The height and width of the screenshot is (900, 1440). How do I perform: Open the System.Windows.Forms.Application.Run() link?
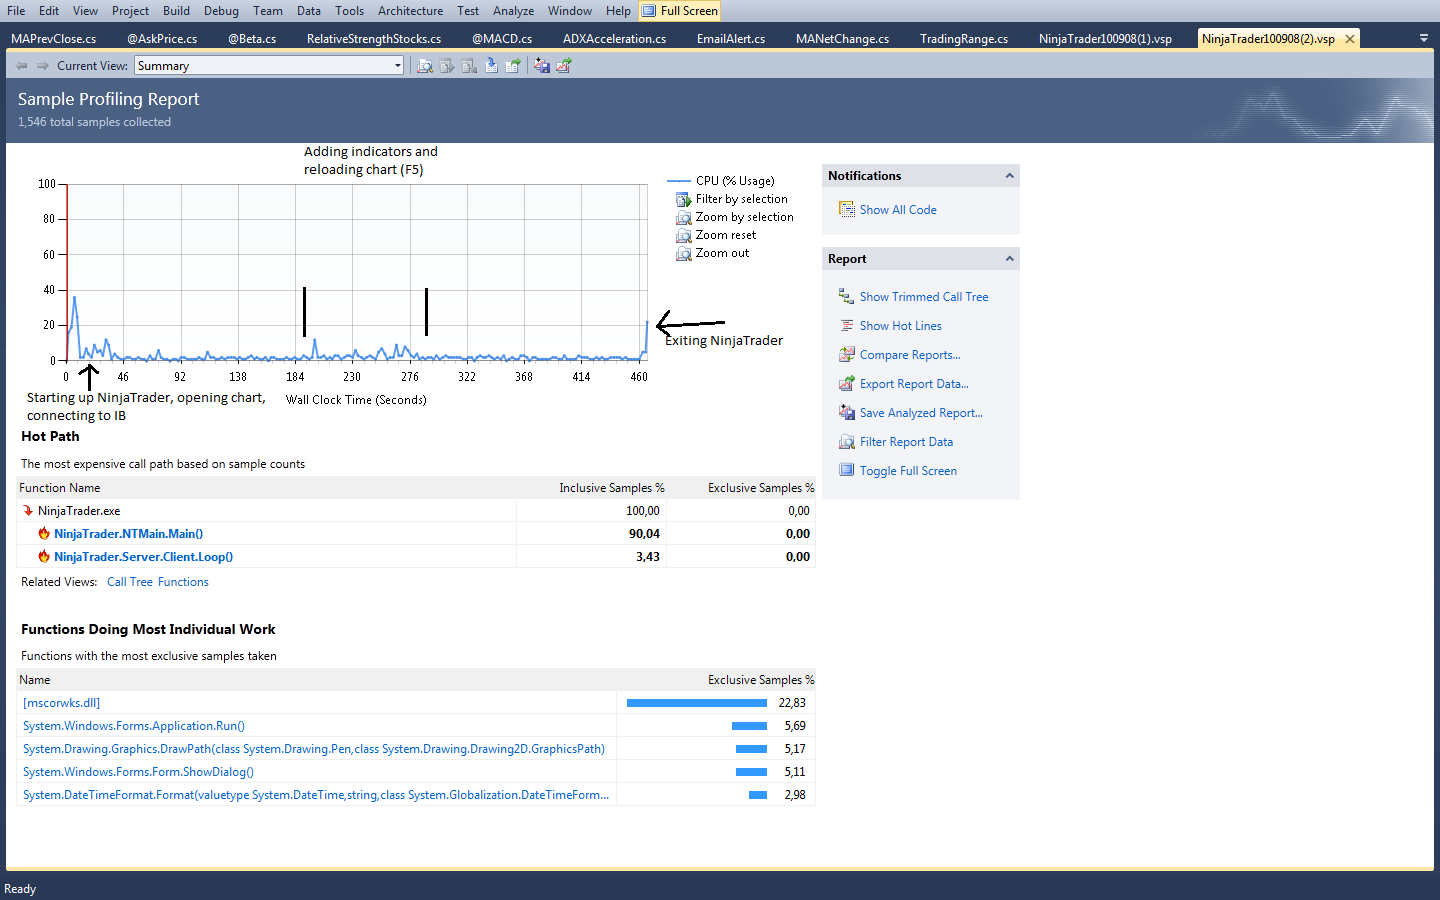click(x=134, y=726)
